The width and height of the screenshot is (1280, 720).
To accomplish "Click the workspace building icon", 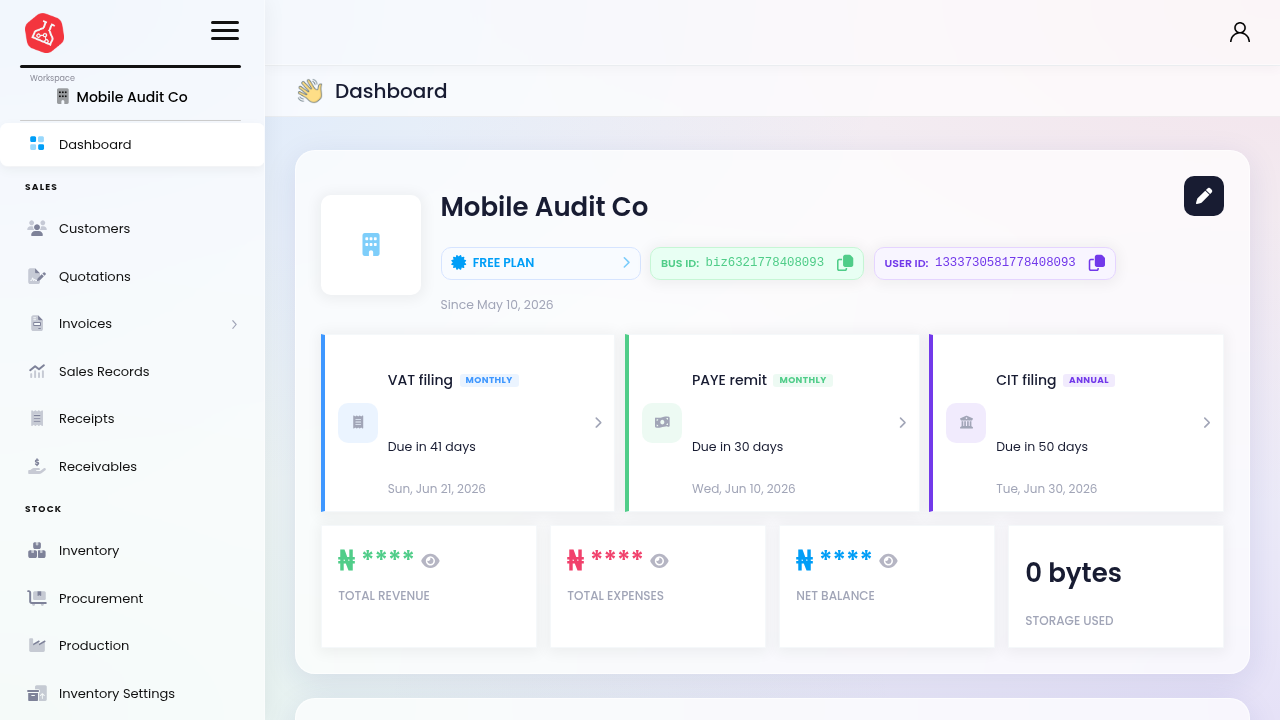I will coord(63,96).
